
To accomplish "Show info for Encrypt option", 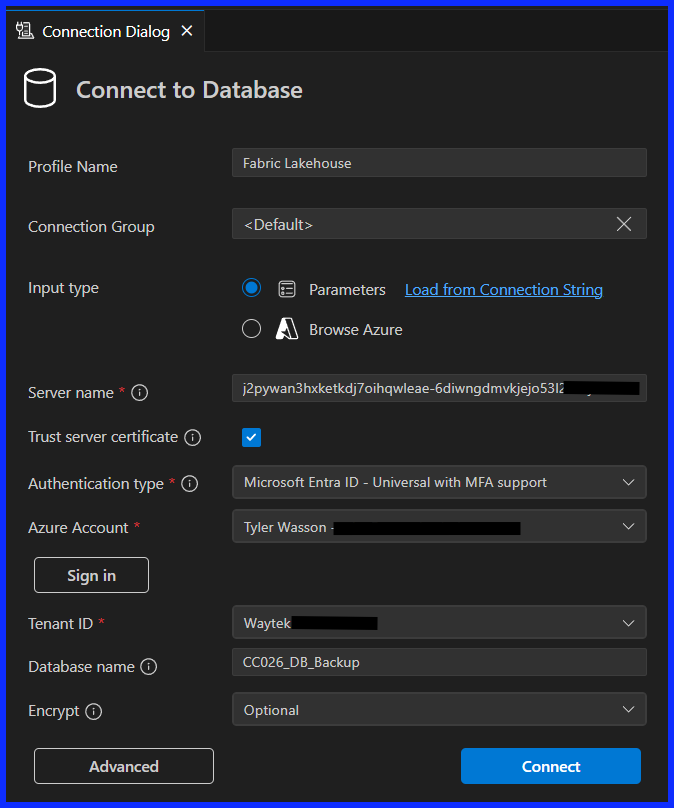I will click(93, 712).
